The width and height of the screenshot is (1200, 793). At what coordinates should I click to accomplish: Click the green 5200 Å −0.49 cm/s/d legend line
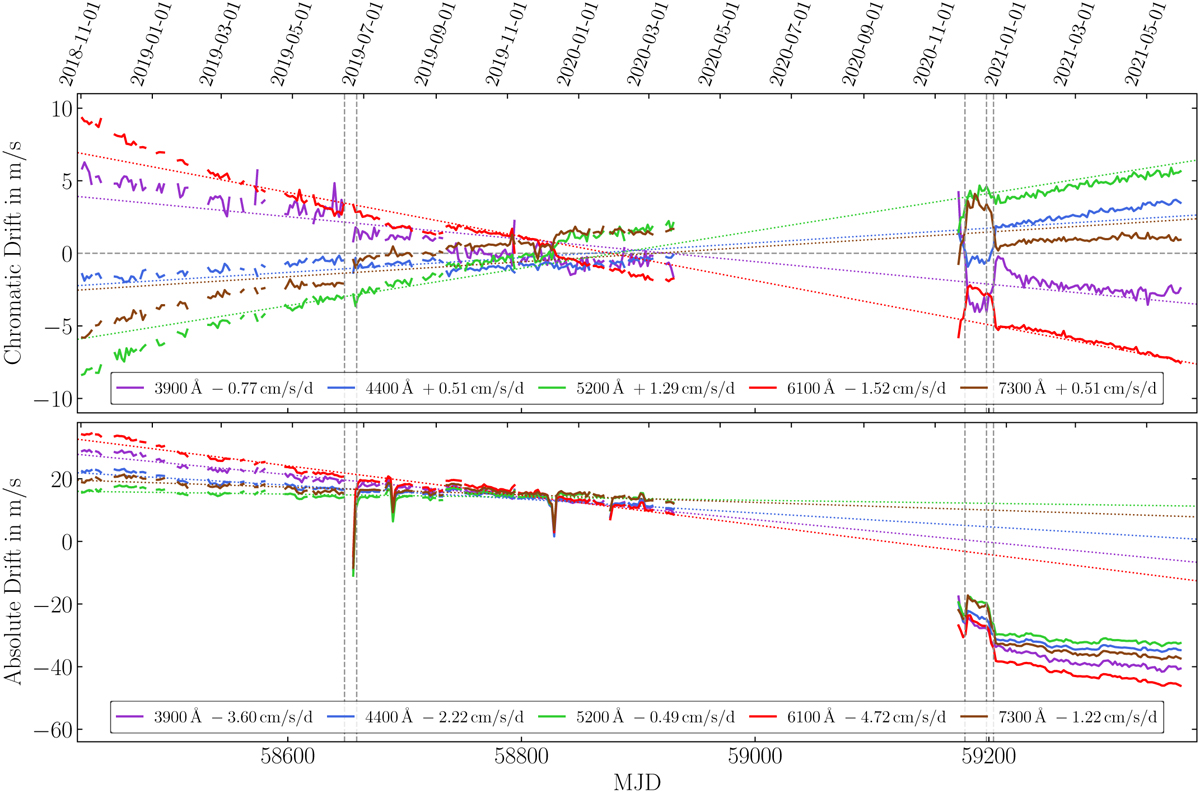point(555,744)
